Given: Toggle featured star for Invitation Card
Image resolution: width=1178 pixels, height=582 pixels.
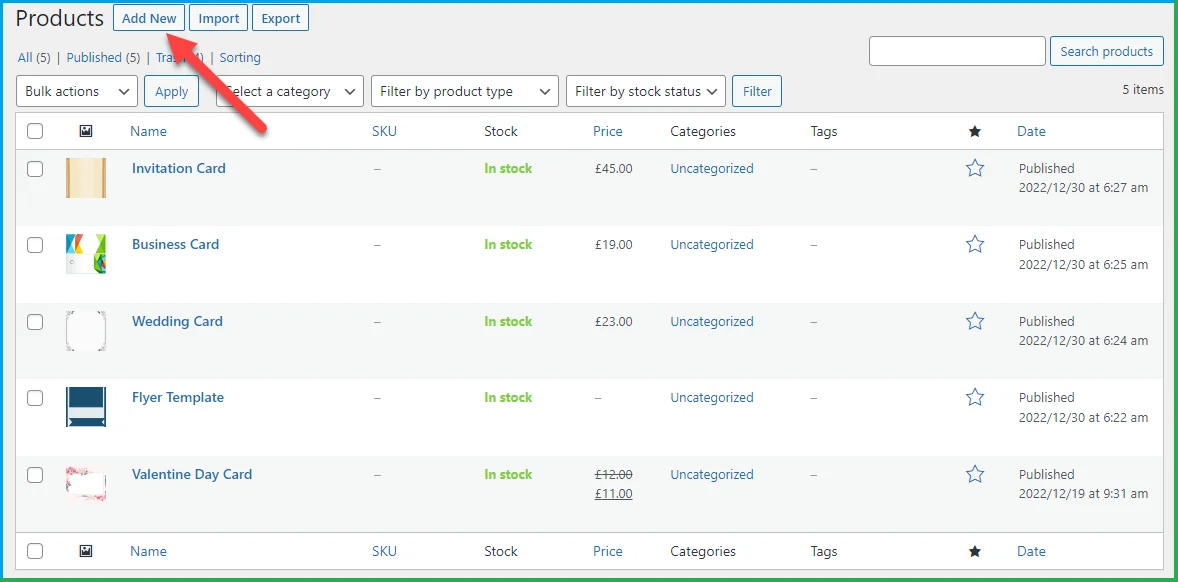Looking at the screenshot, I should pyautogui.click(x=974, y=168).
